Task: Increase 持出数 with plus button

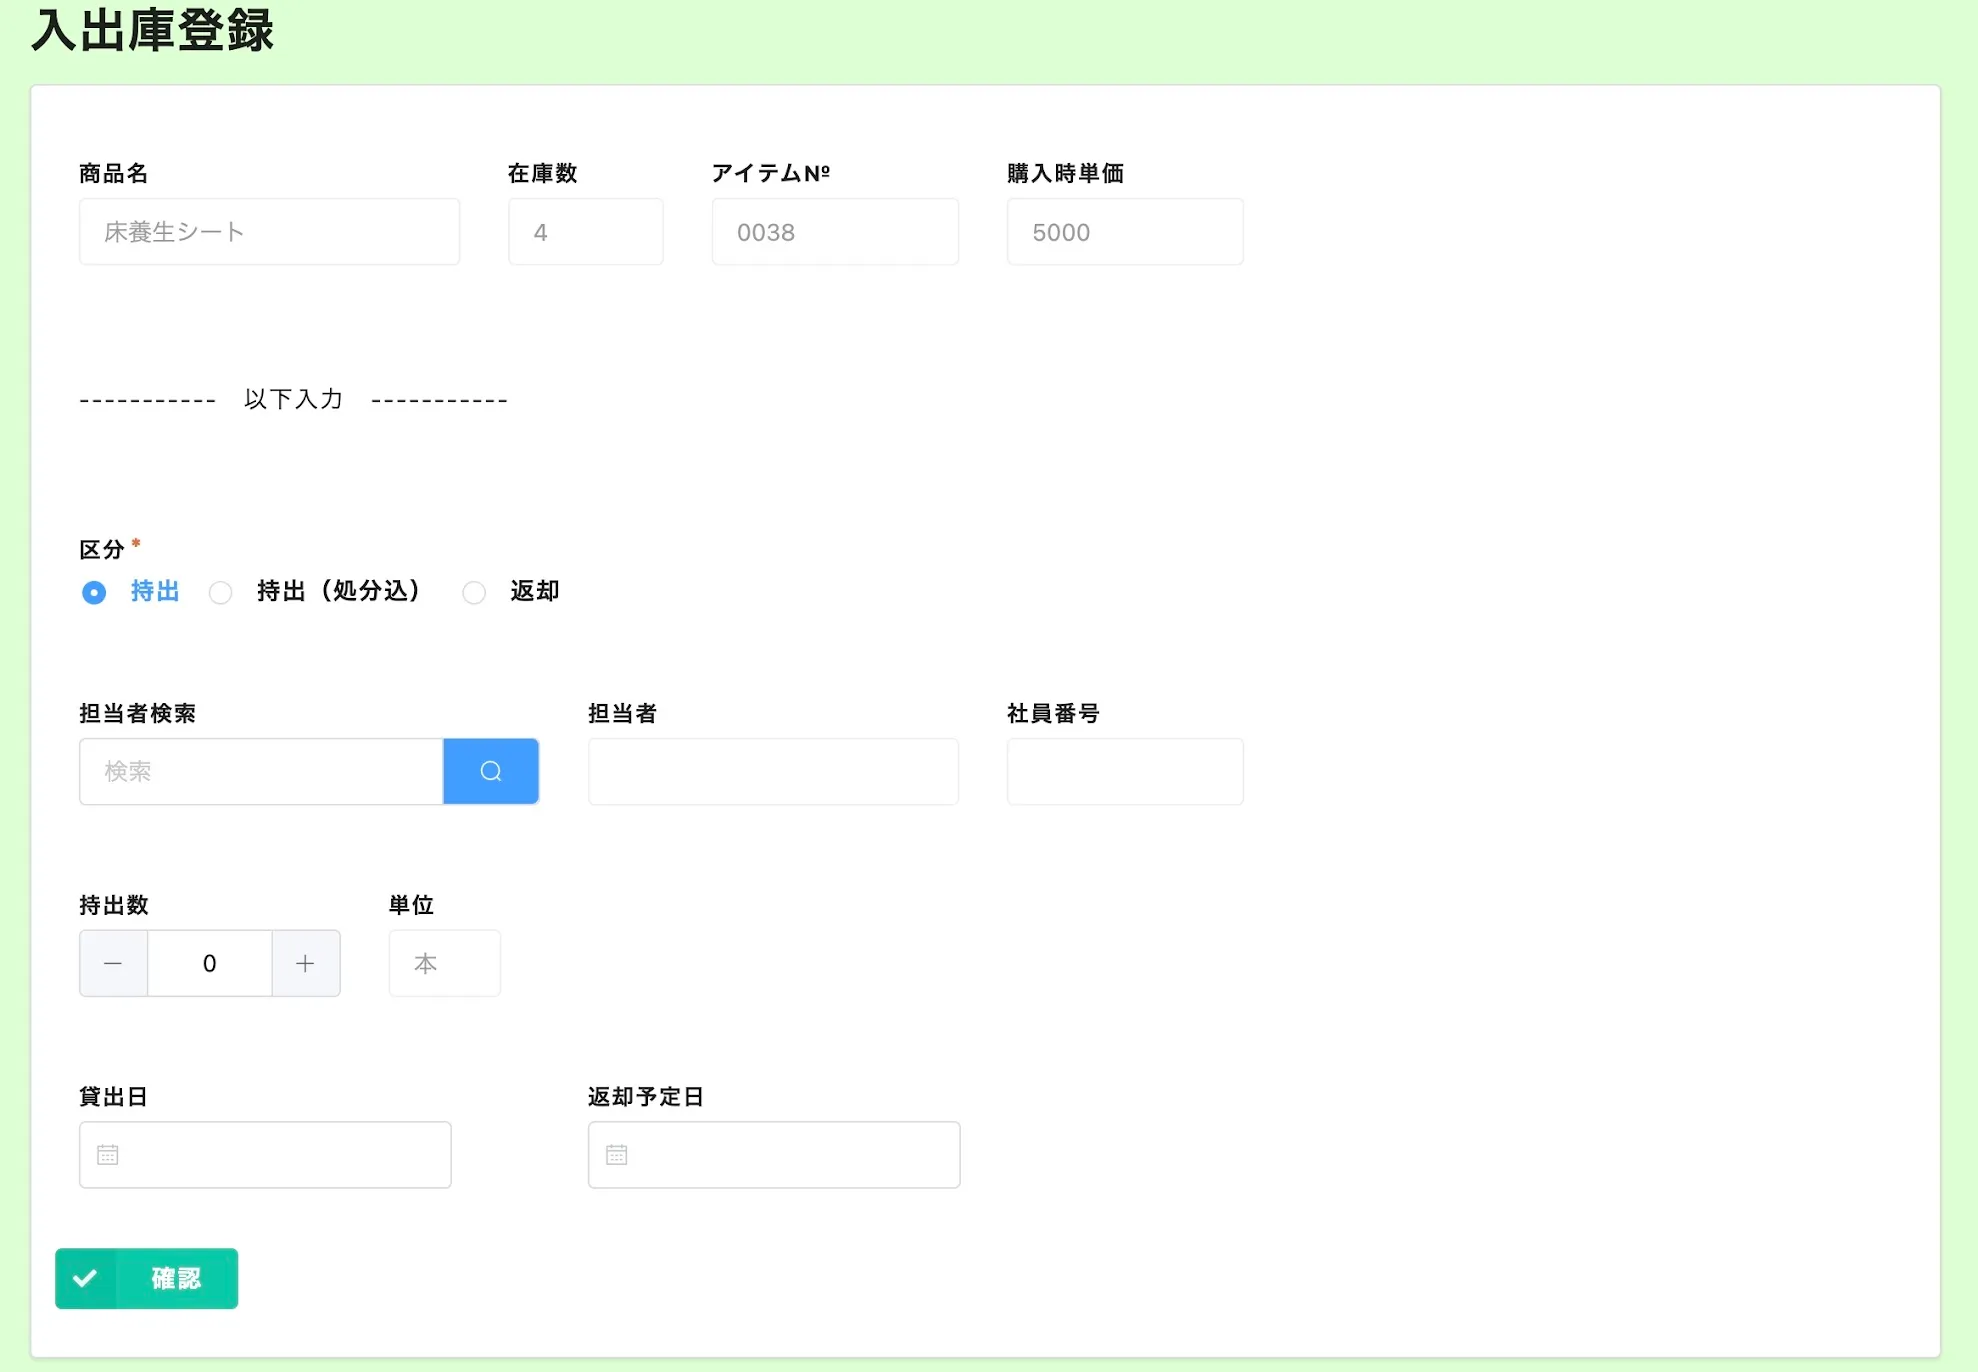Action: (x=305, y=963)
